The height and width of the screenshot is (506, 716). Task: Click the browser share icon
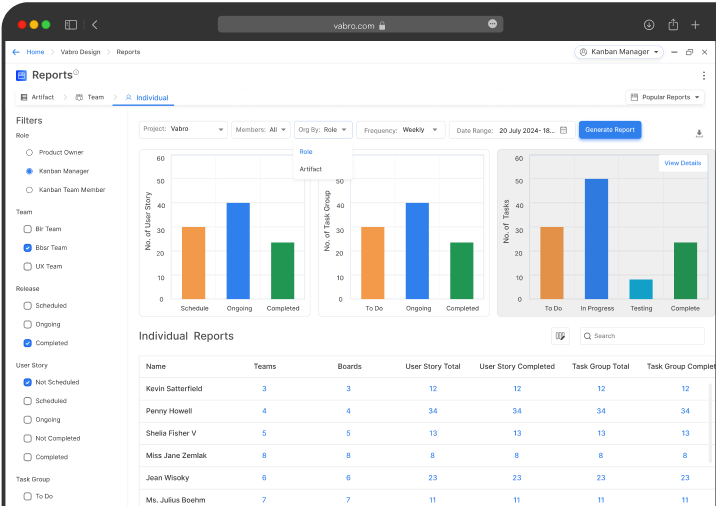click(673, 24)
